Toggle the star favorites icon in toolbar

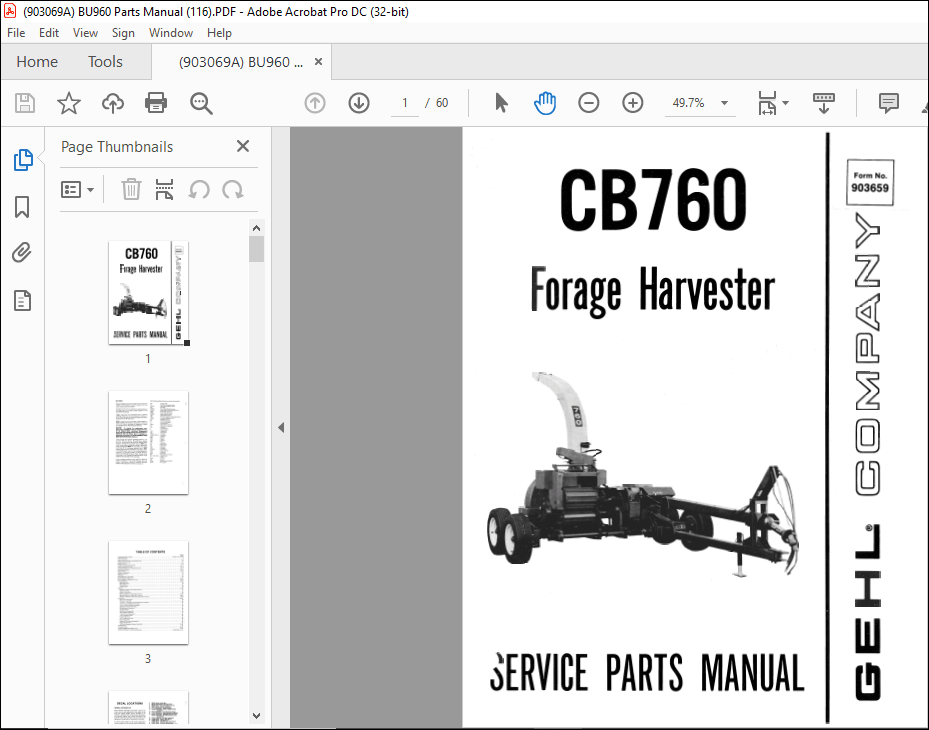(66, 103)
